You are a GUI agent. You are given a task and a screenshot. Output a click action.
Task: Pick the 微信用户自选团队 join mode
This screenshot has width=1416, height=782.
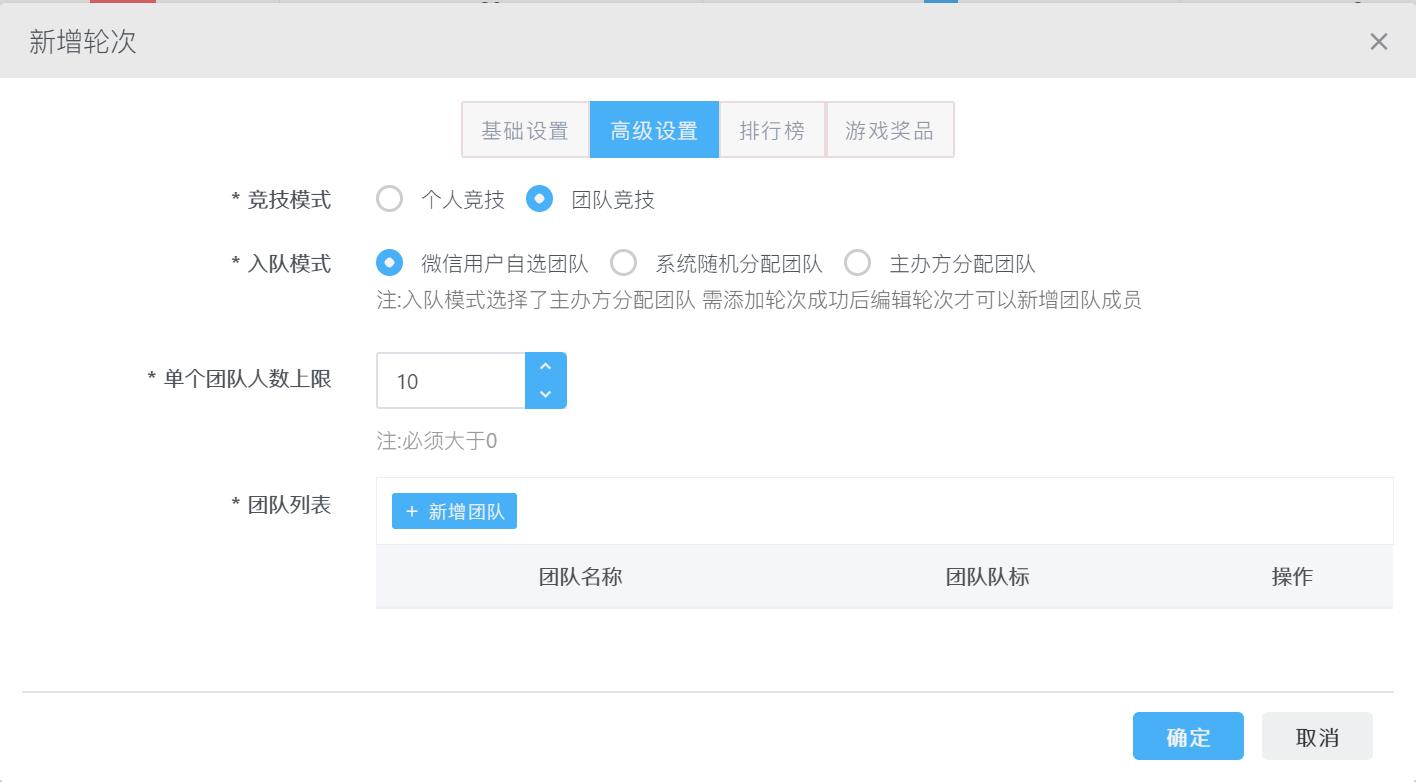tap(390, 263)
